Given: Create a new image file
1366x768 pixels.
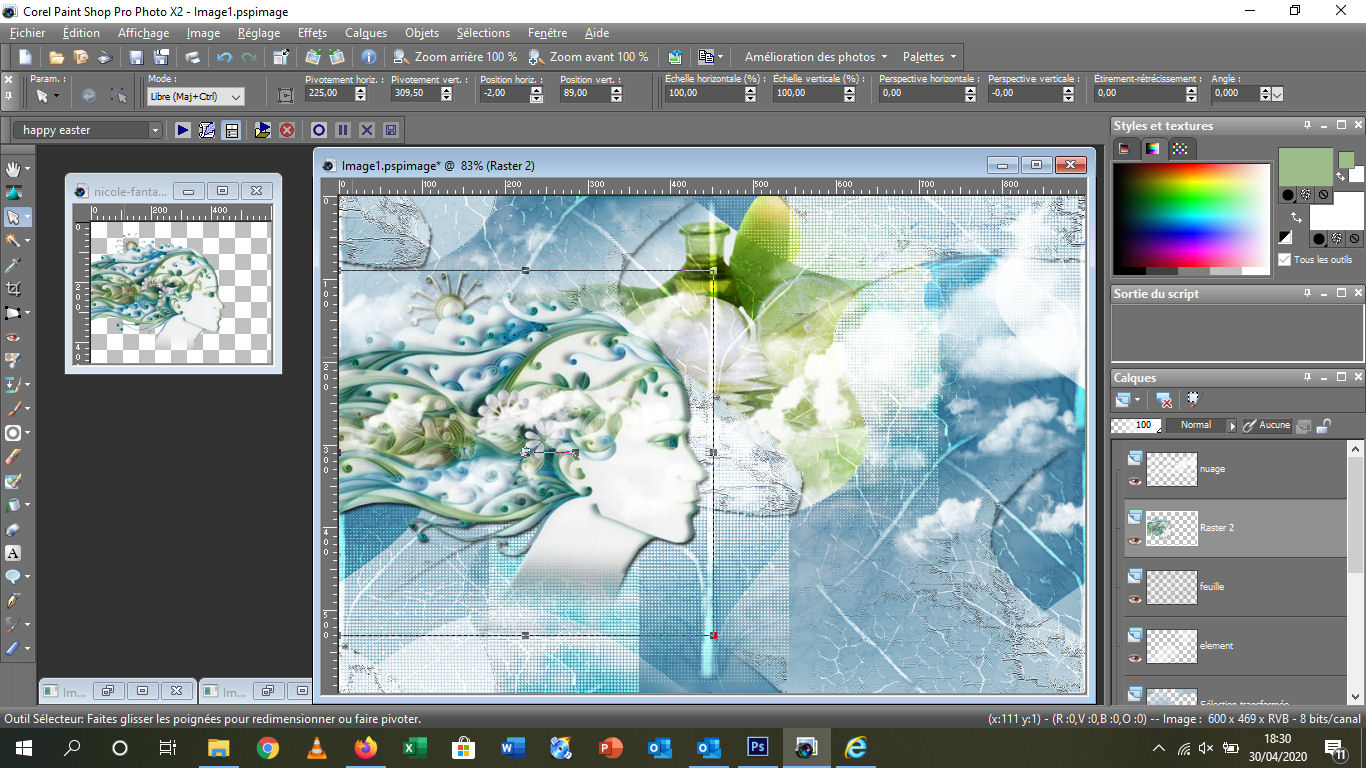Looking at the screenshot, I should point(25,57).
